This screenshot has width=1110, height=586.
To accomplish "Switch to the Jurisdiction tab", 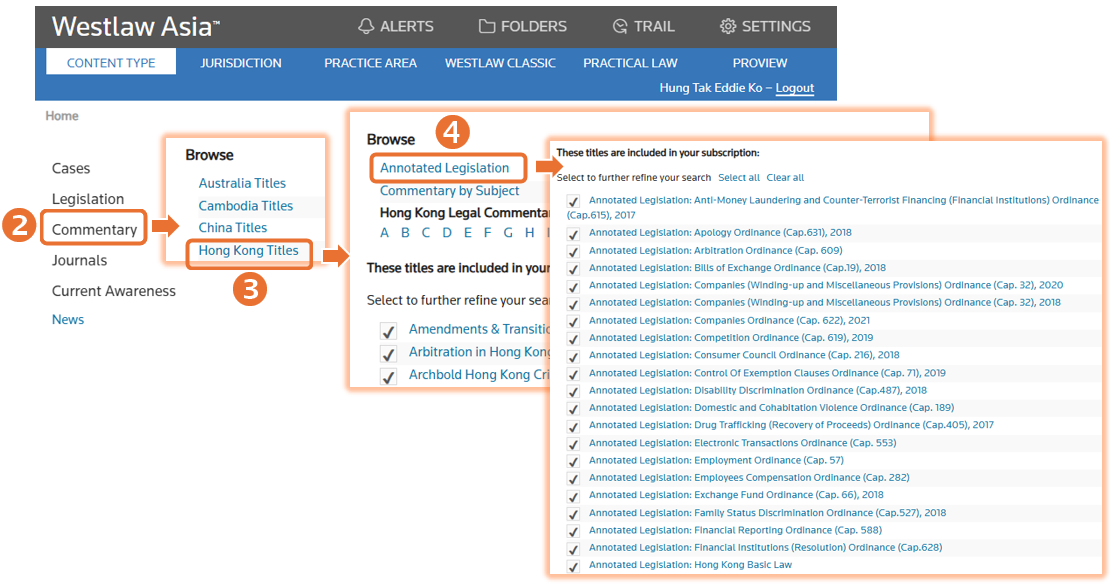I will tap(241, 63).
